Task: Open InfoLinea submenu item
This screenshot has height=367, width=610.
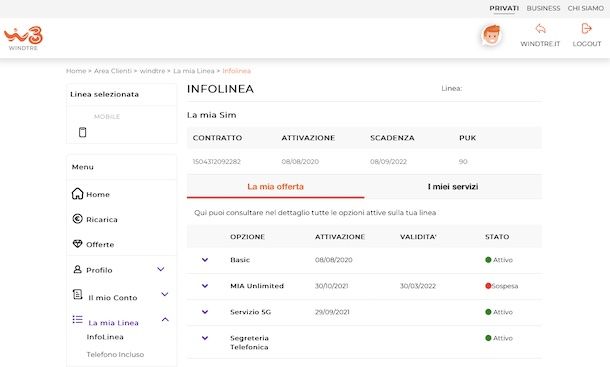Action: (x=105, y=337)
